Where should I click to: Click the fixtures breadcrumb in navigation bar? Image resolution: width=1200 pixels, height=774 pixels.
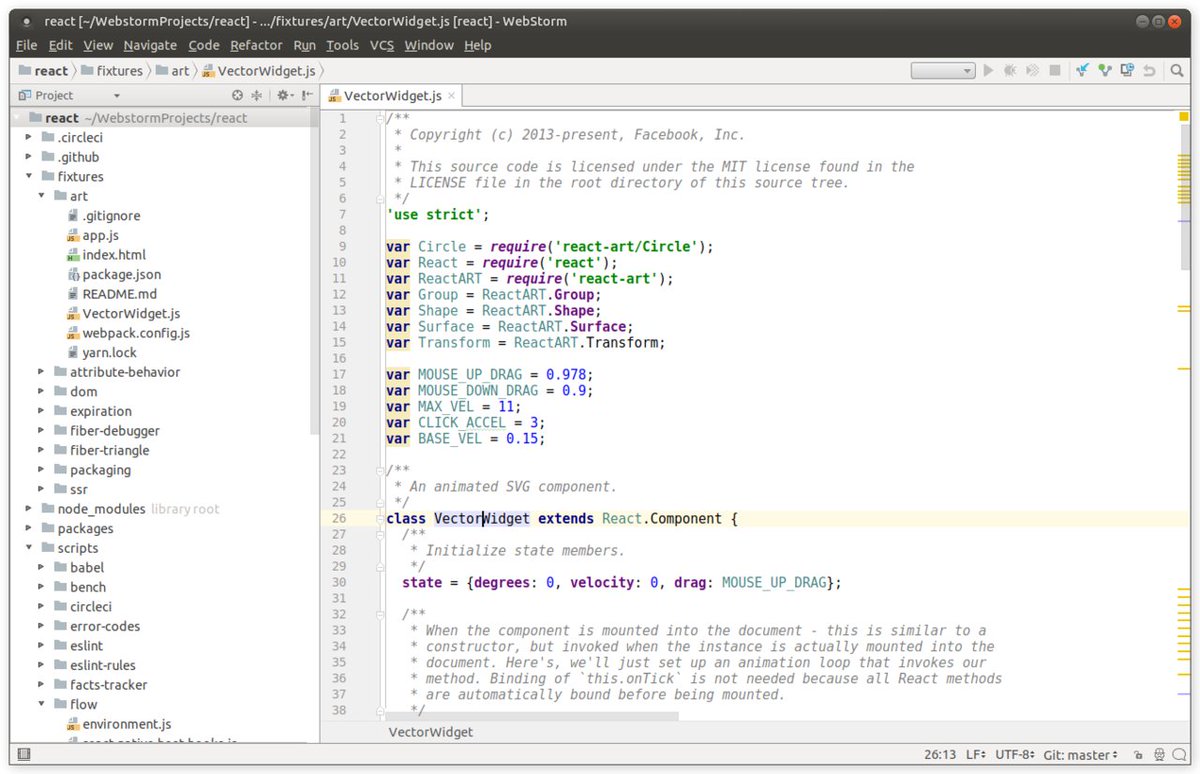[111, 71]
